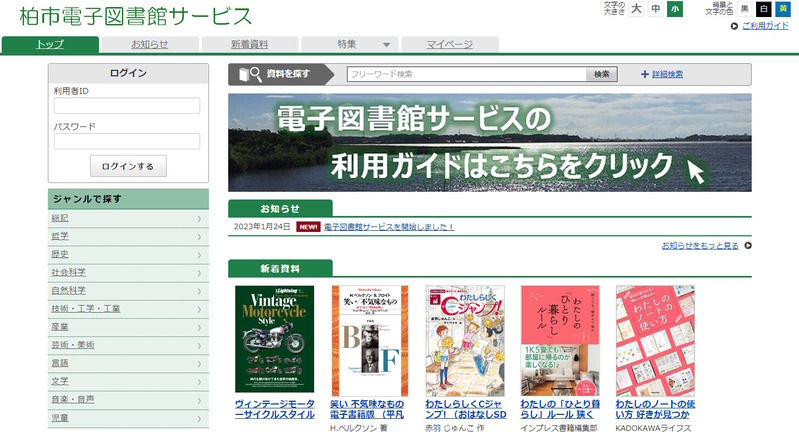The image size is (799, 432).
Task: Expand the 産業 genre chevron
Action: [199, 328]
